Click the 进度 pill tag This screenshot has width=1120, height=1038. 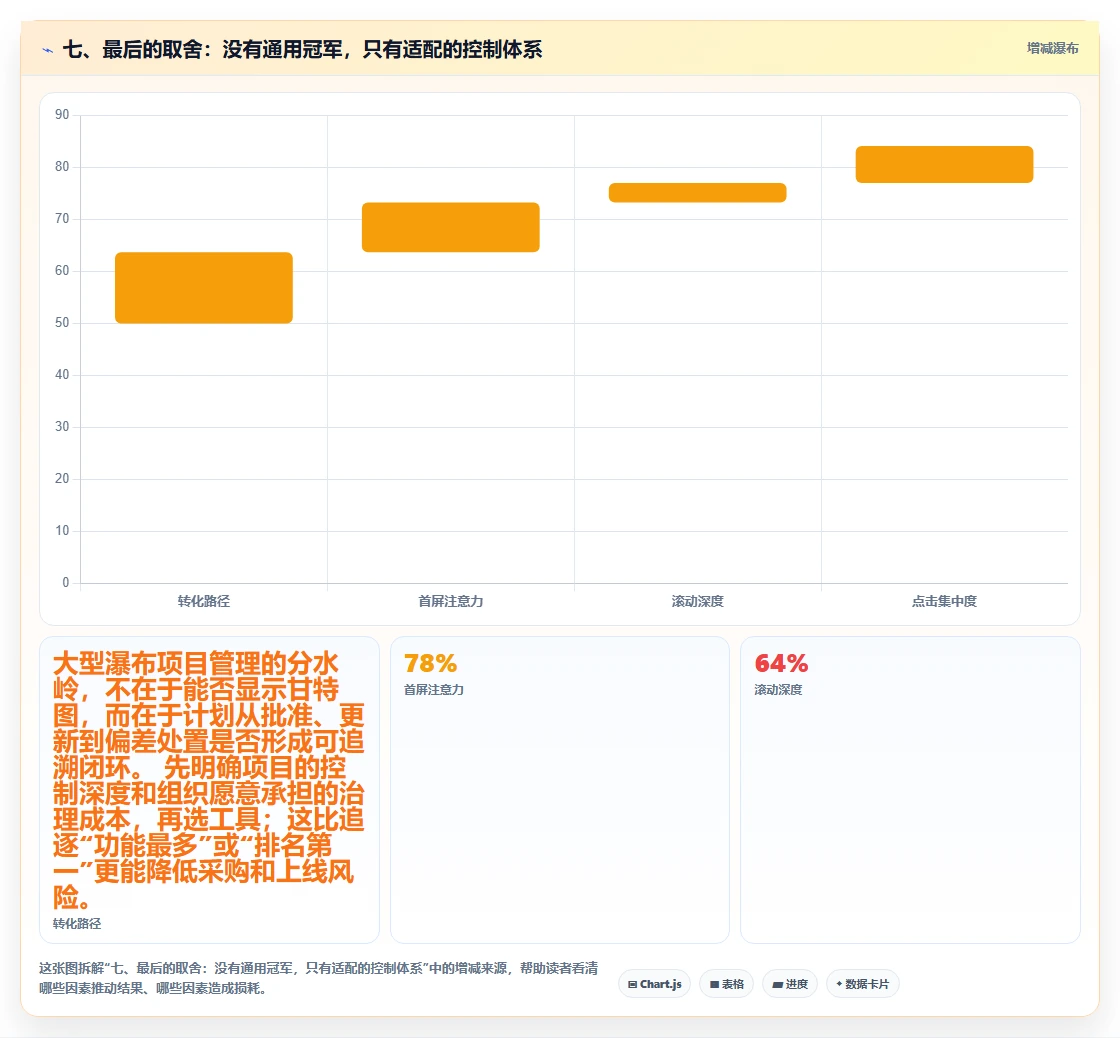[790, 984]
